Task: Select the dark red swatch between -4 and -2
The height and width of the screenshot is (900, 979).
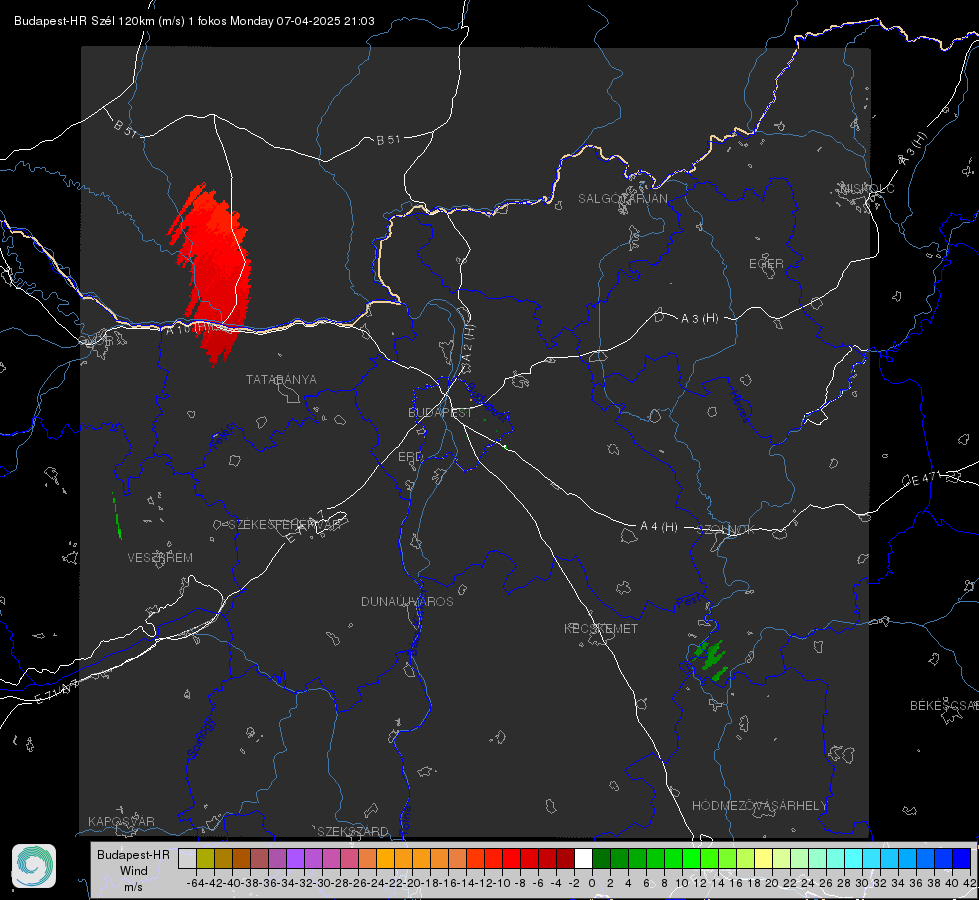Action: pyautogui.click(x=565, y=858)
